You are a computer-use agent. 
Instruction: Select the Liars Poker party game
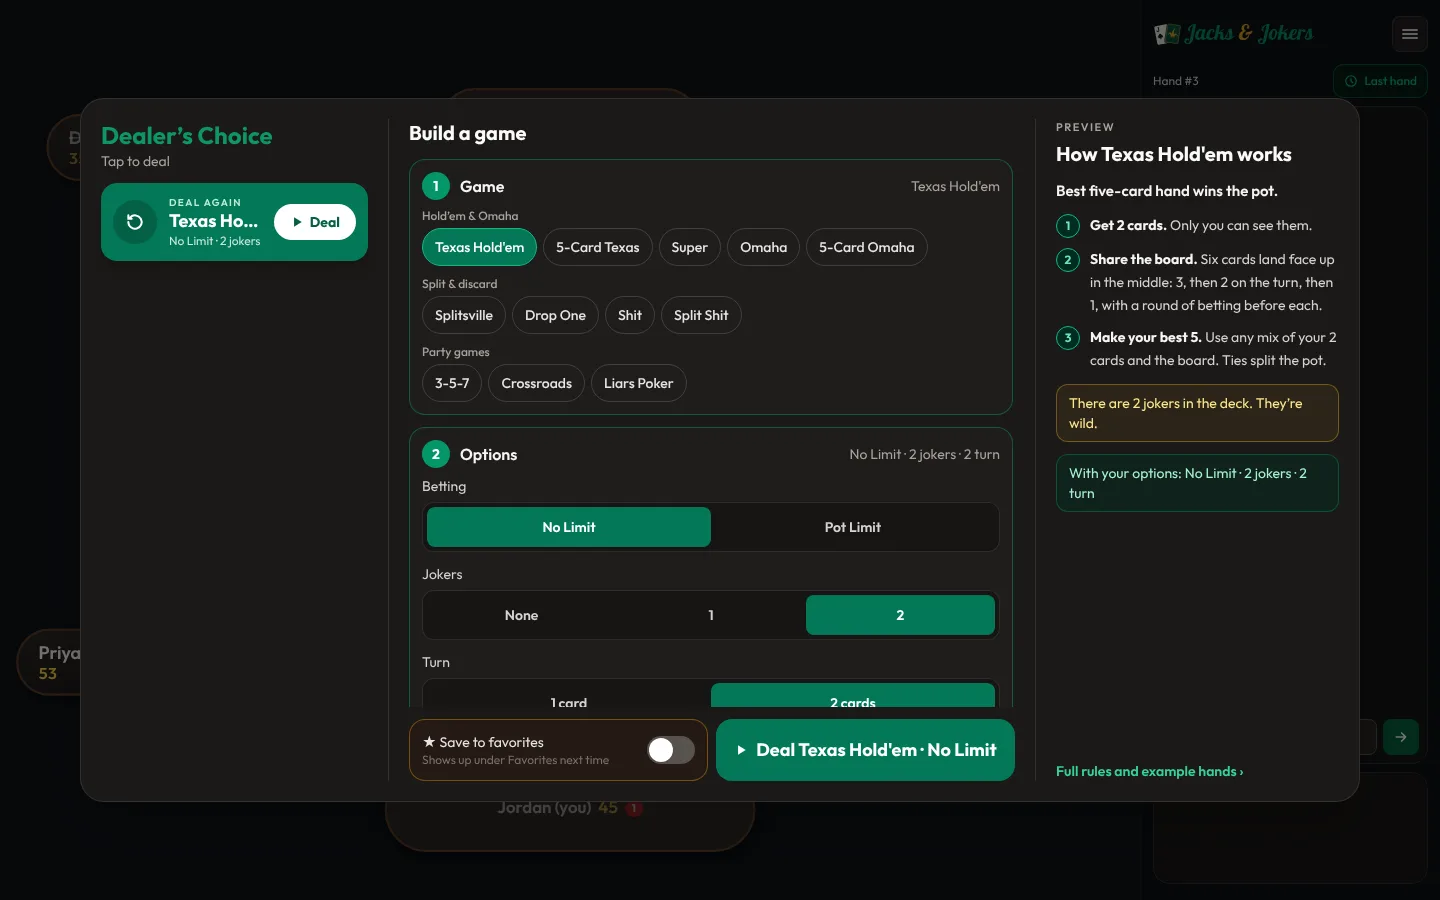coord(639,383)
